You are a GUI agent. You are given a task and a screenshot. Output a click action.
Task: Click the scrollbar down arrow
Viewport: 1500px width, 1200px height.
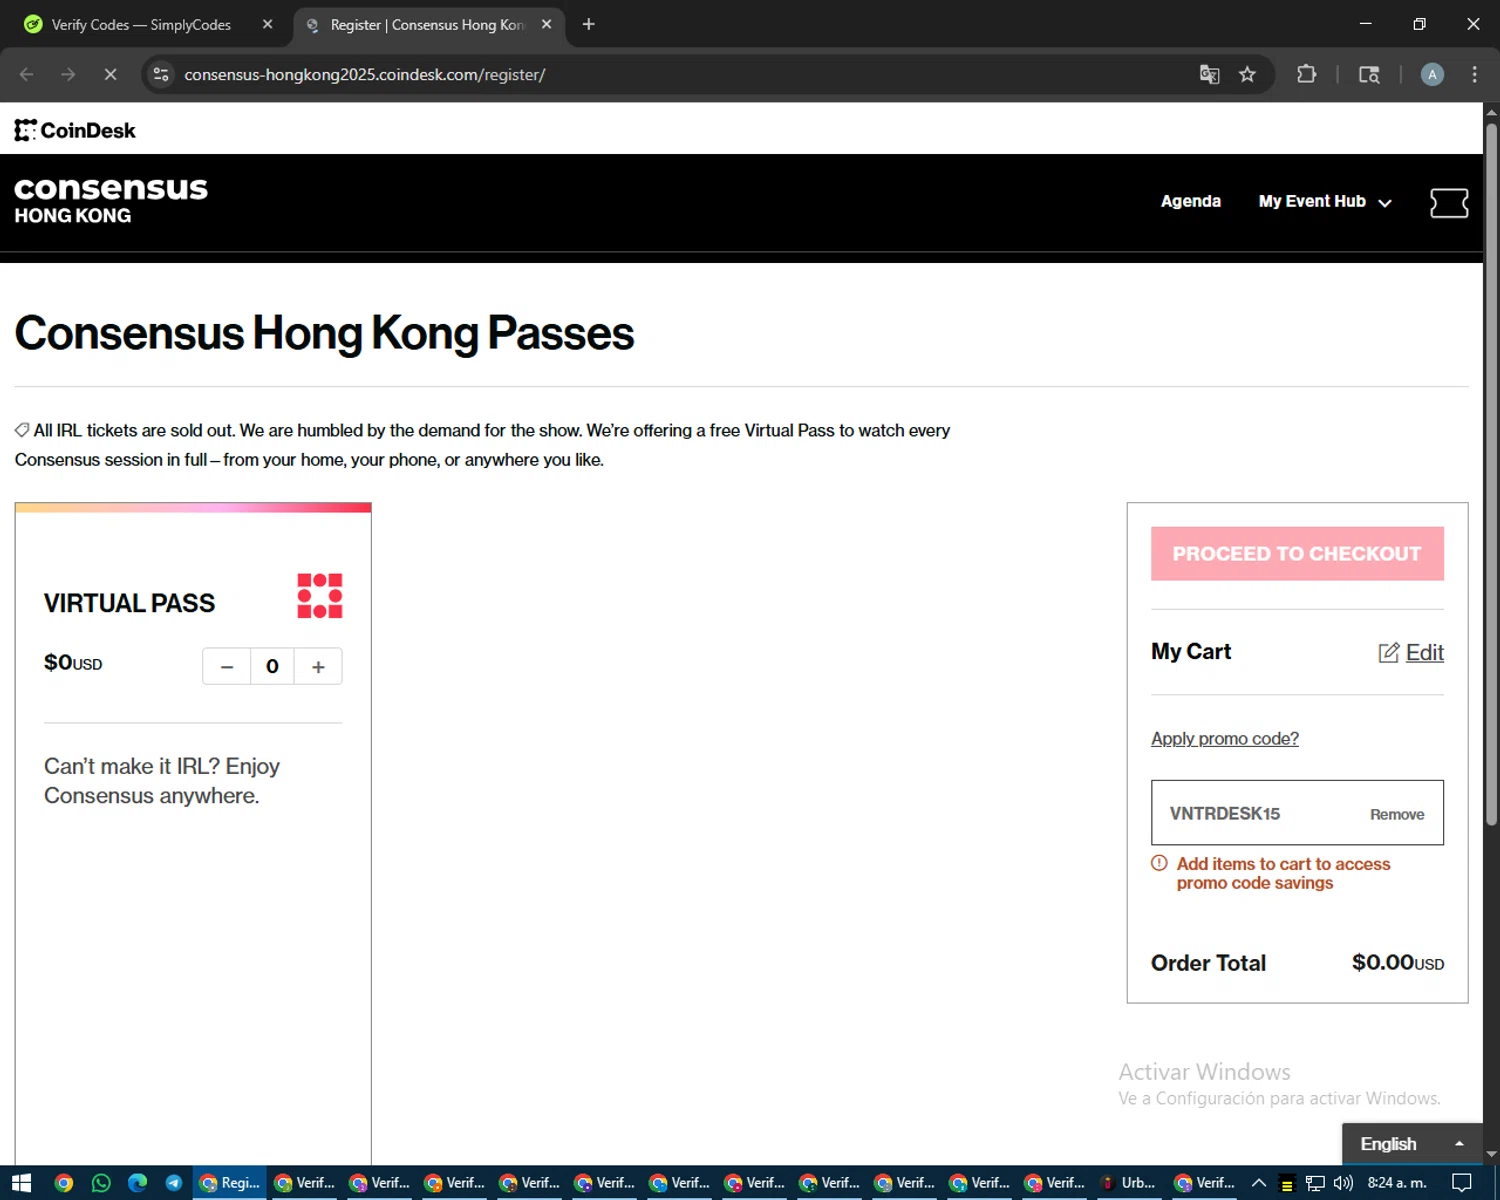pos(1491,1153)
